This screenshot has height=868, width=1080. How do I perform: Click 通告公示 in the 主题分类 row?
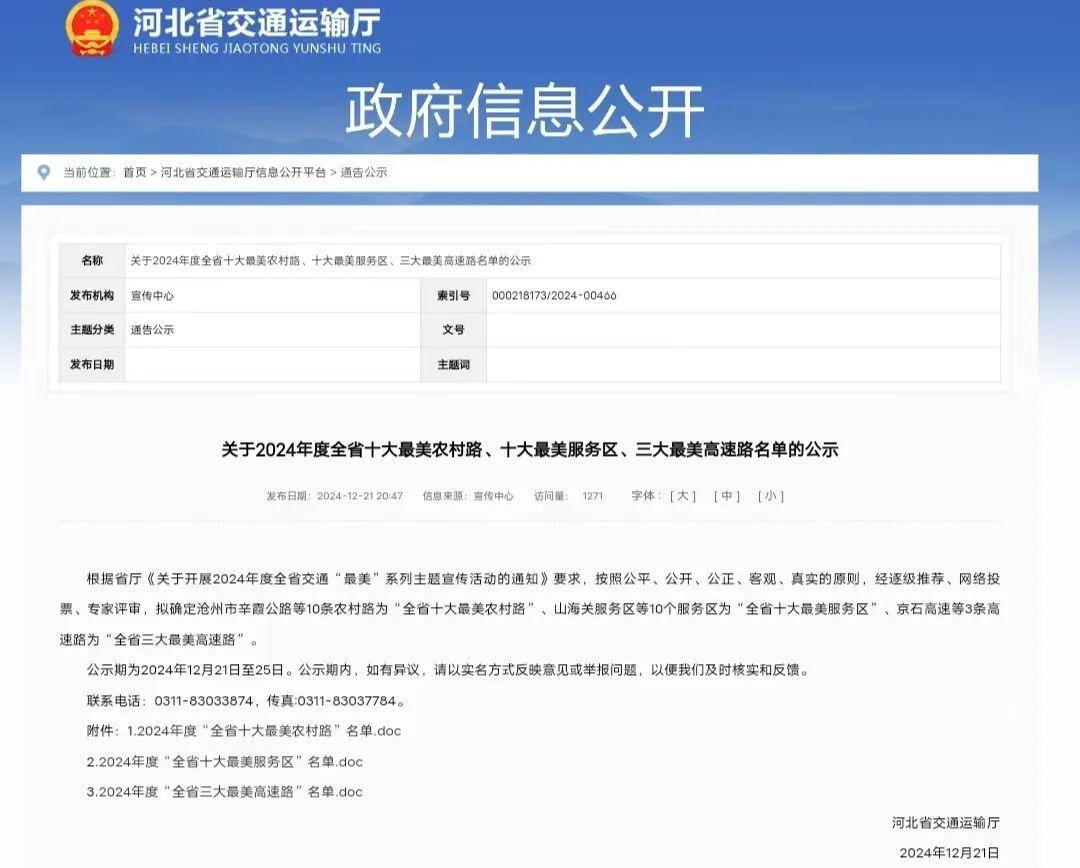[x=152, y=329]
